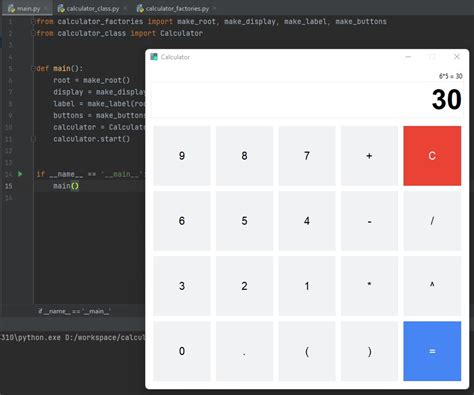Click the 1 calculator key

(x=307, y=286)
